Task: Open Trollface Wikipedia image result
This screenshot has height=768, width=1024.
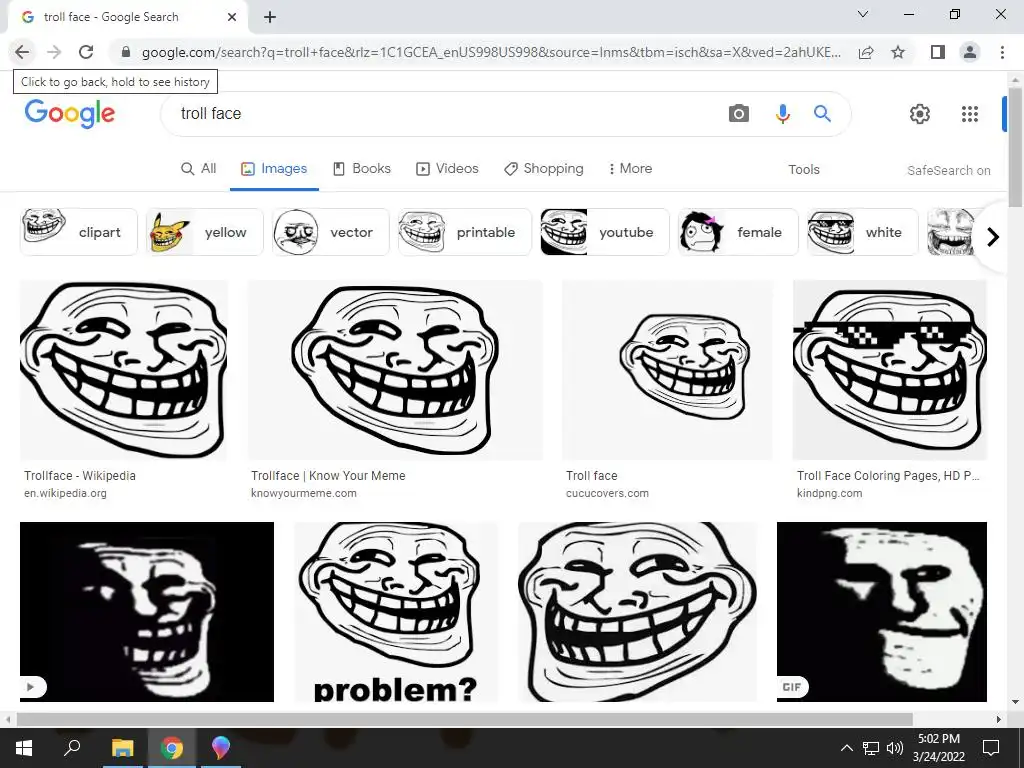Action: point(124,370)
